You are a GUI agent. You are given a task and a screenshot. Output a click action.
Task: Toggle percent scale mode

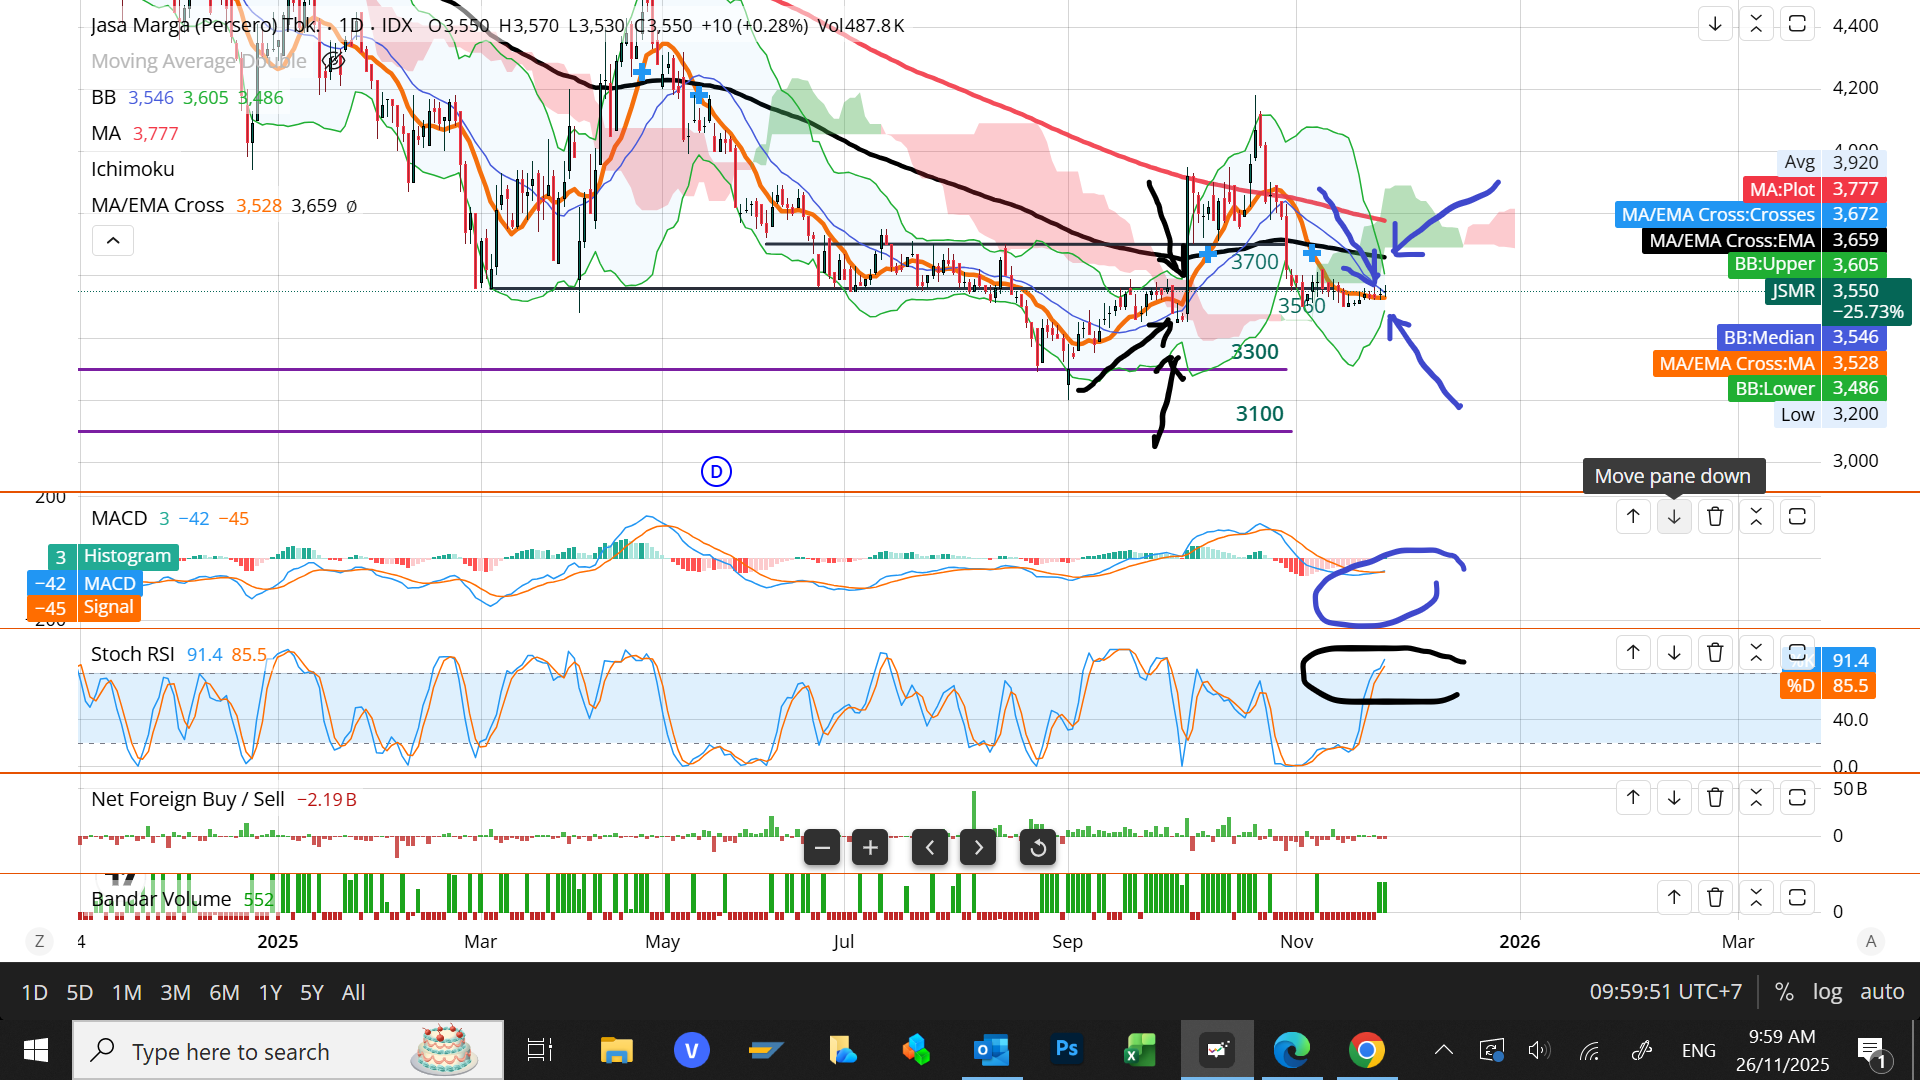(1784, 992)
